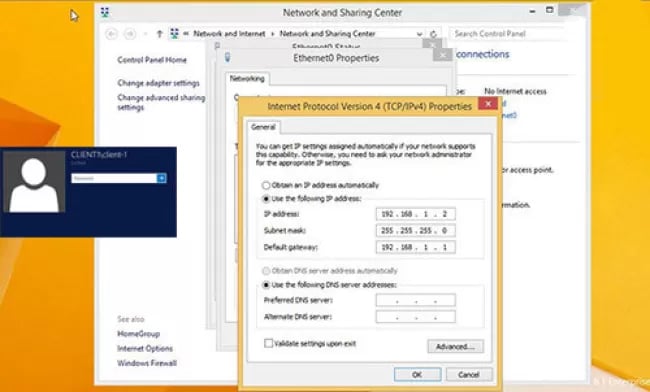650x392 pixels.
Task: Select the General tab
Action: point(263,127)
